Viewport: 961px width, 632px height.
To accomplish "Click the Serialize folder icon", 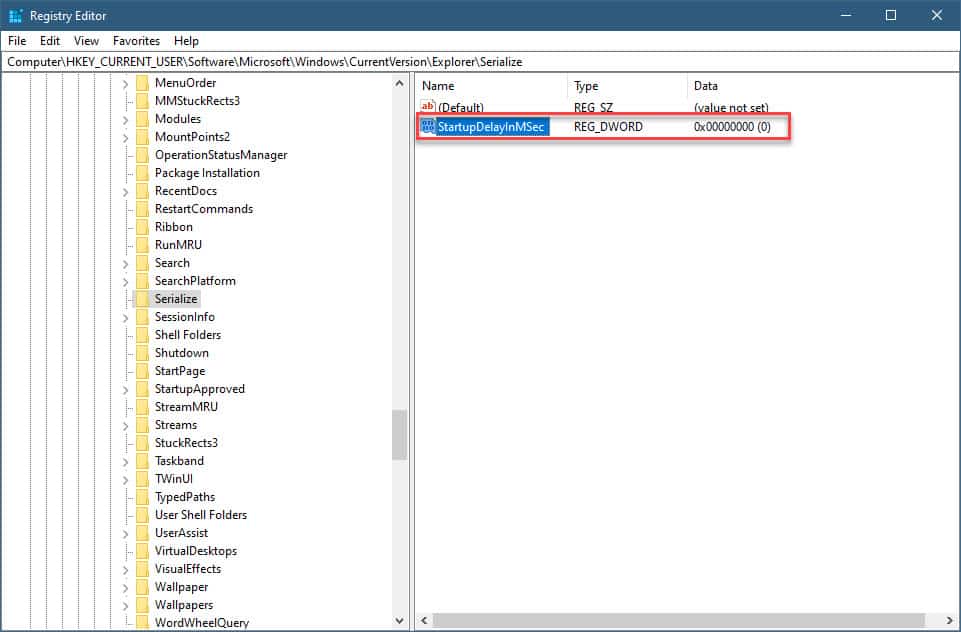I will (142, 299).
